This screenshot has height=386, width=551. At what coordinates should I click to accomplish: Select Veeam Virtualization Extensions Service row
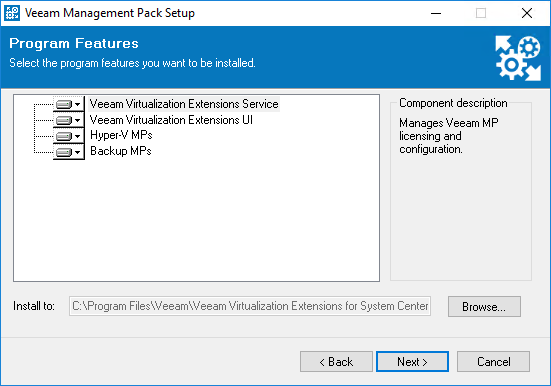pos(184,104)
